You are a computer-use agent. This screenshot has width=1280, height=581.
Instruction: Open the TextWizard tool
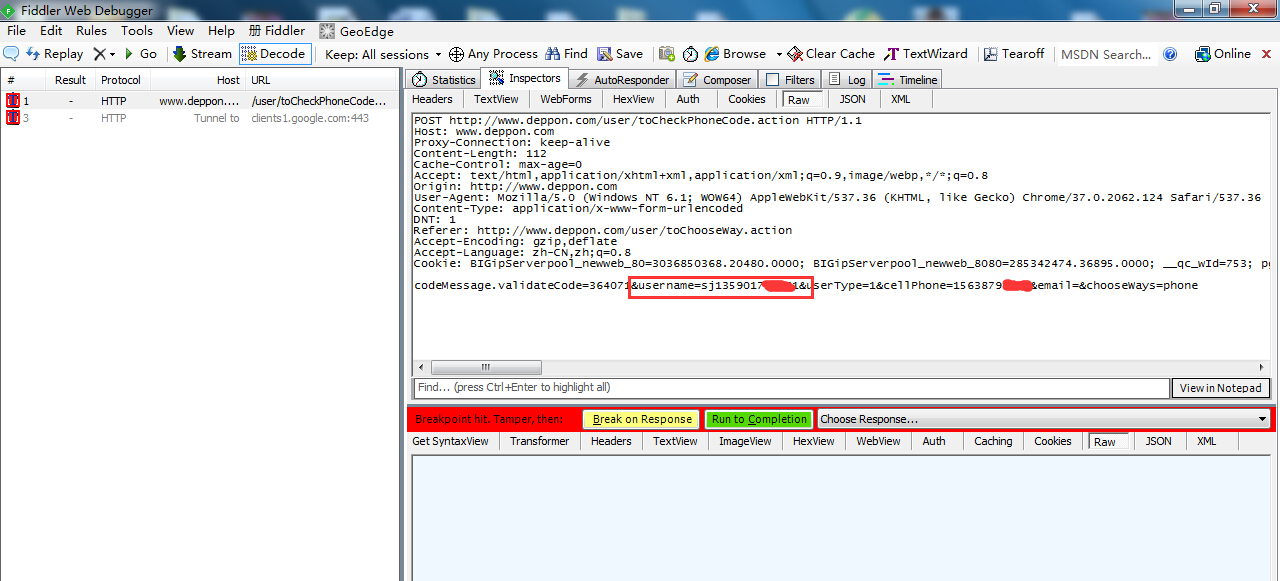point(926,54)
